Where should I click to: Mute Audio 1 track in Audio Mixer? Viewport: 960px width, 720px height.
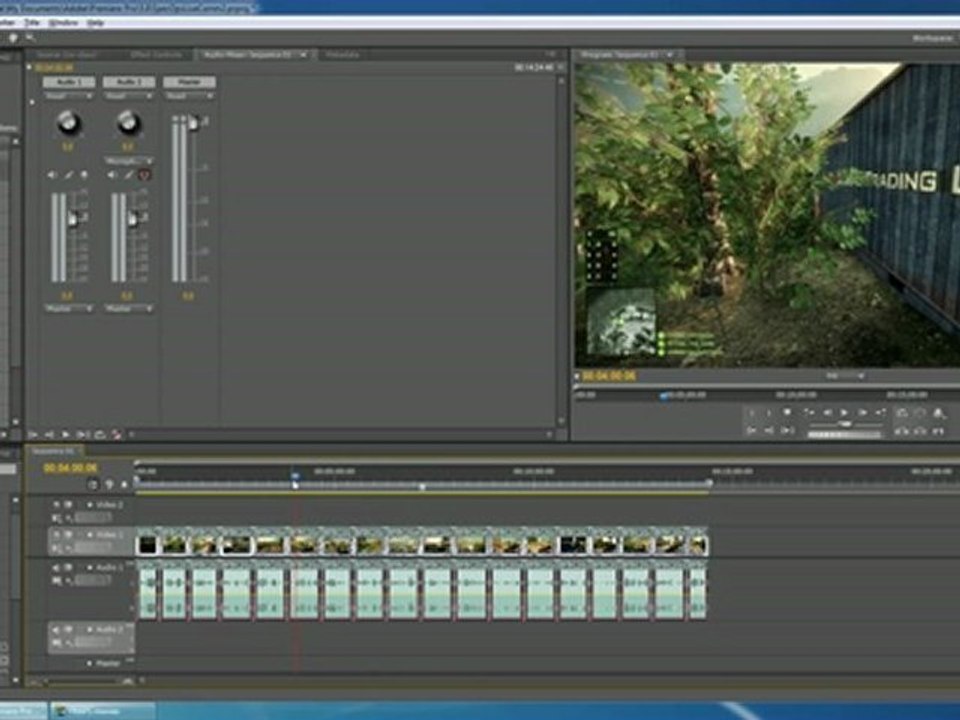(51, 175)
